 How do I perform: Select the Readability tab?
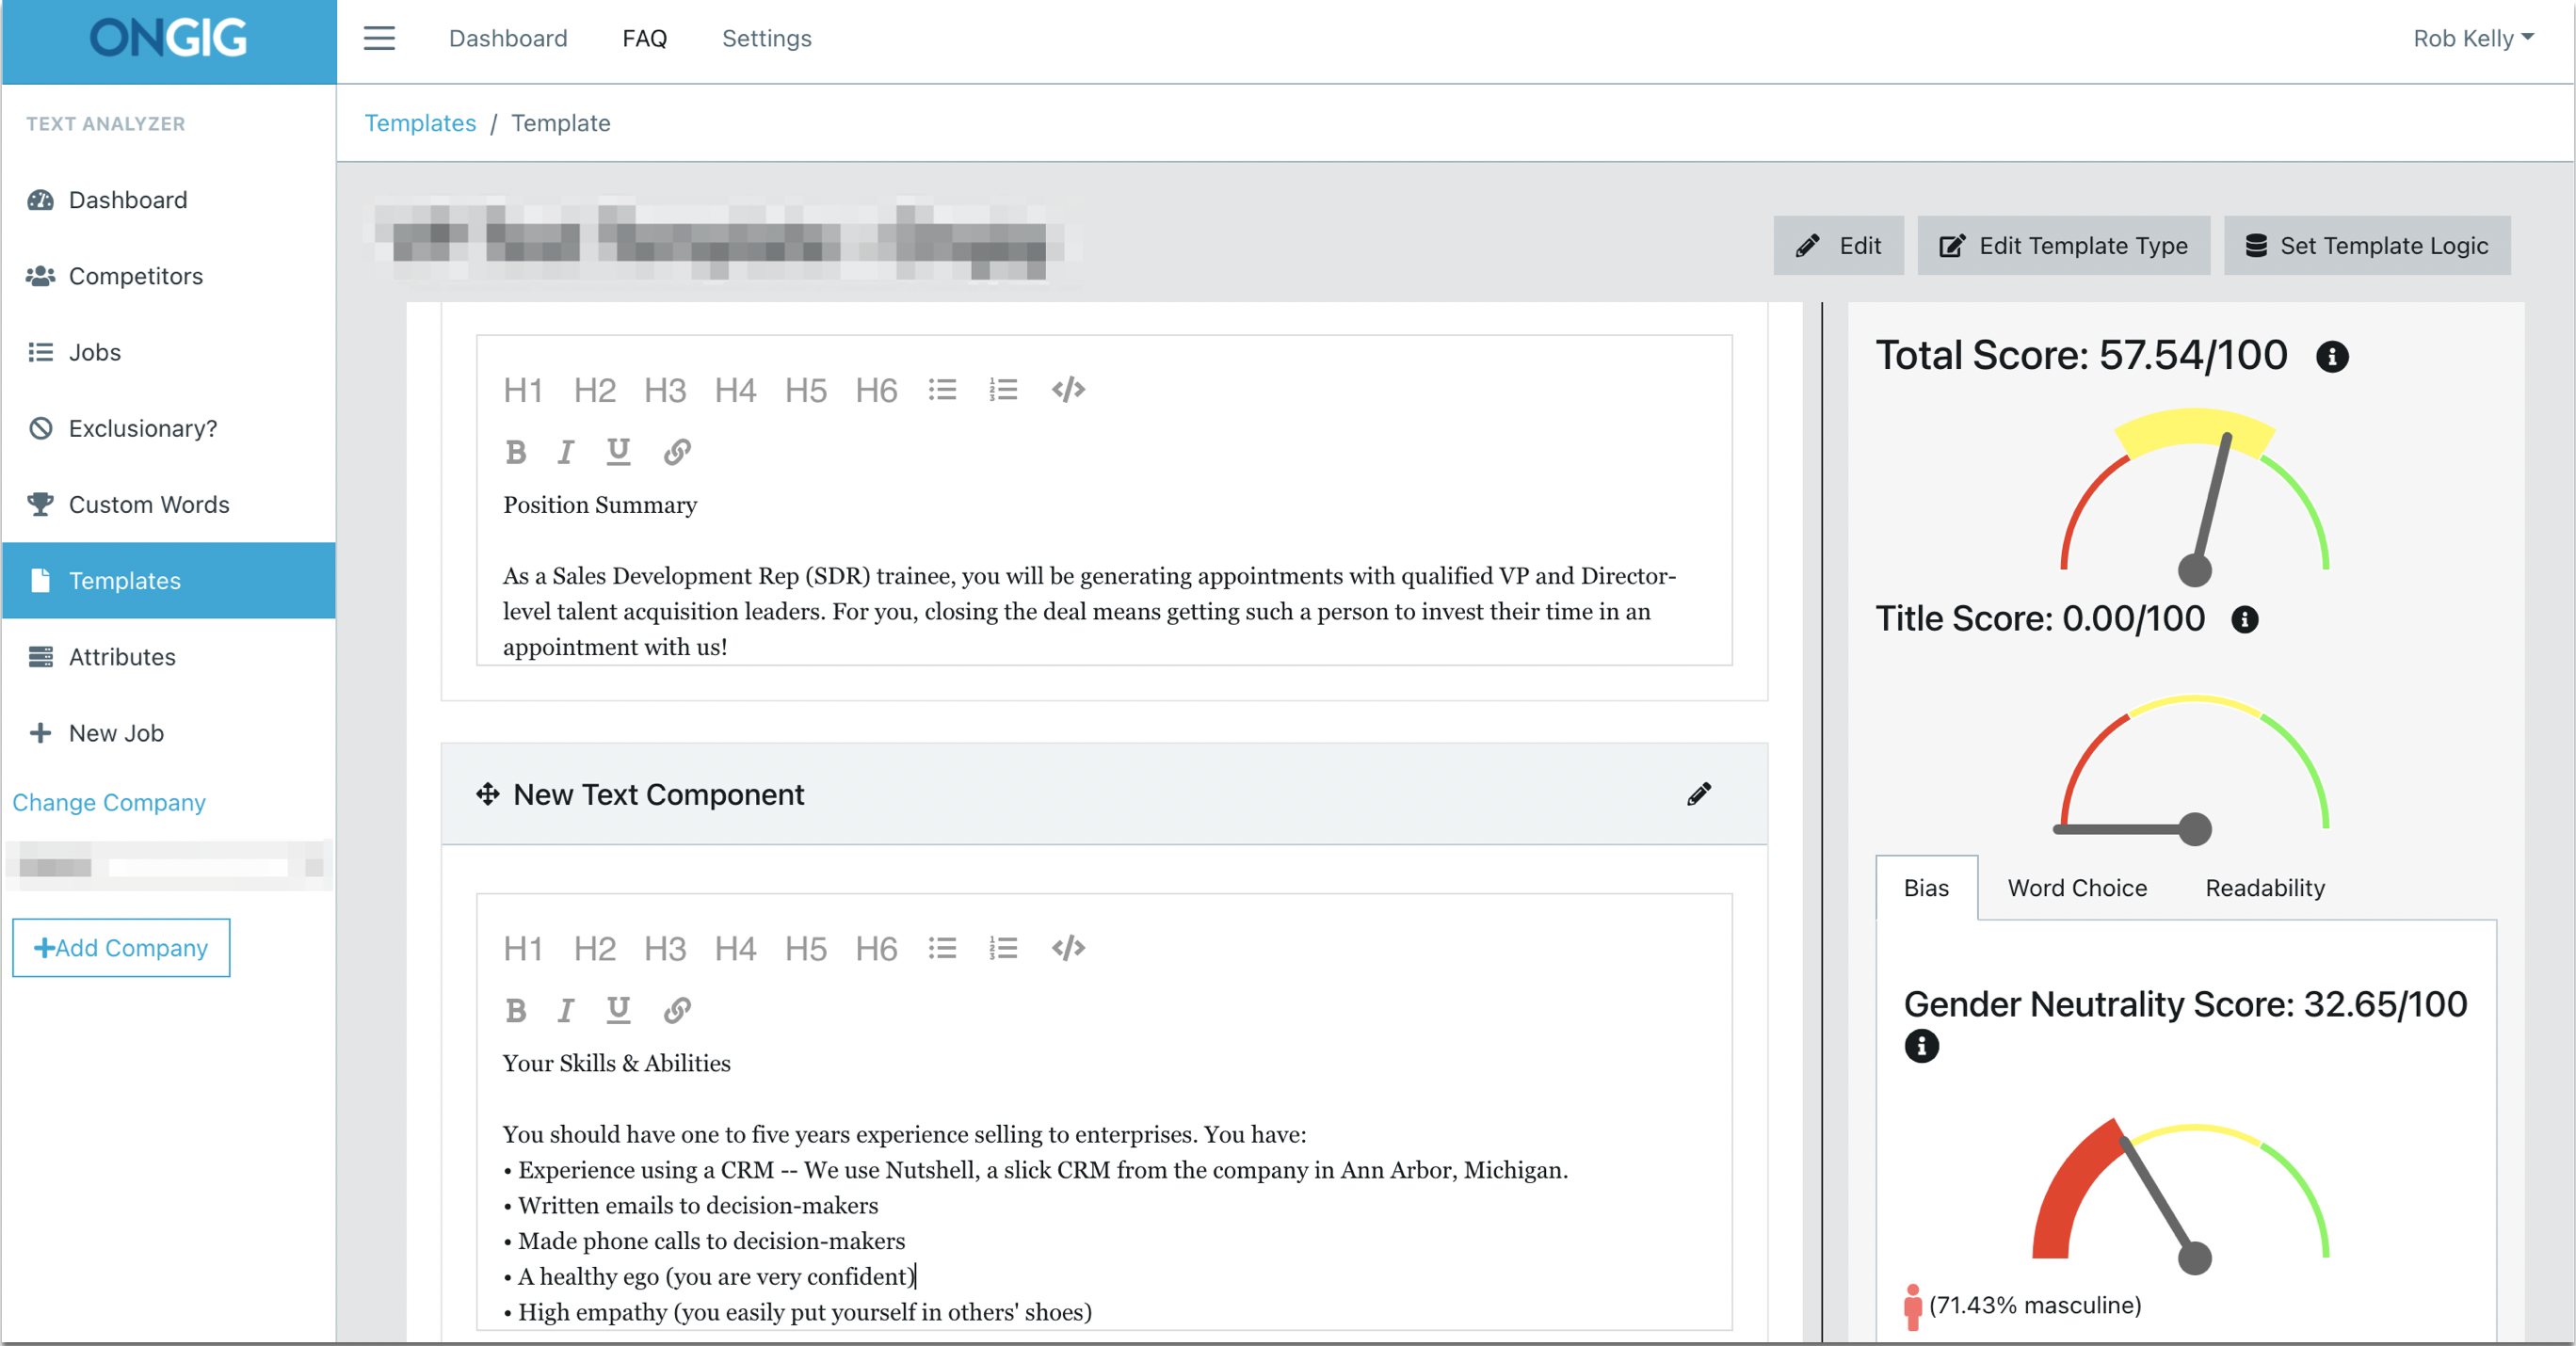(x=2266, y=888)
